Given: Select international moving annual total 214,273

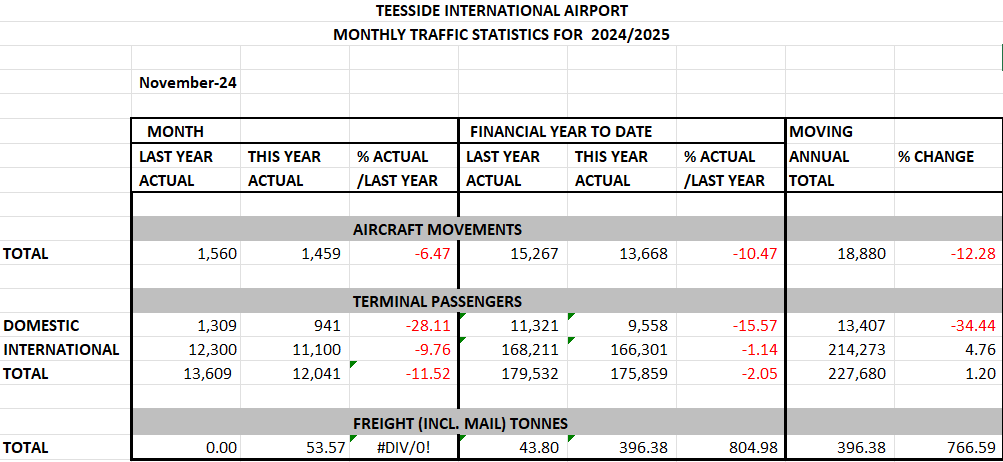Looking at the screenshot, I should tap(840, 350).
